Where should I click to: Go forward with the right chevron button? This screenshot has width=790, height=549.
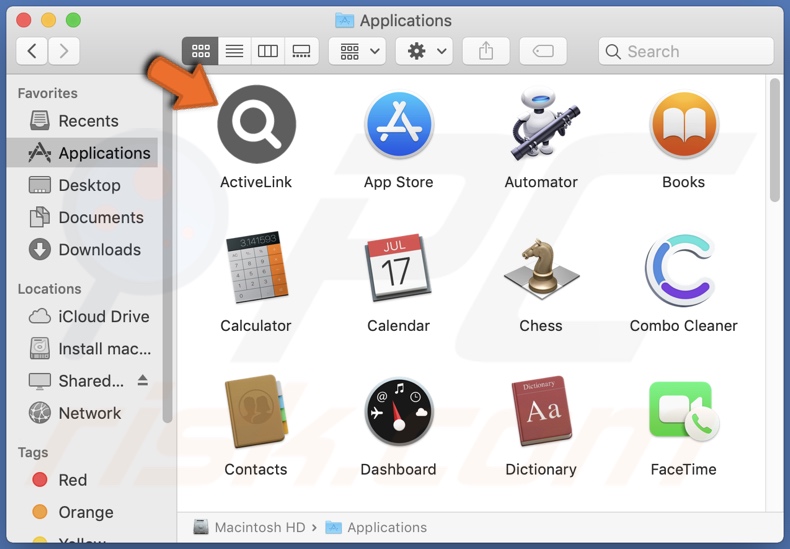(x=63, y=51)
